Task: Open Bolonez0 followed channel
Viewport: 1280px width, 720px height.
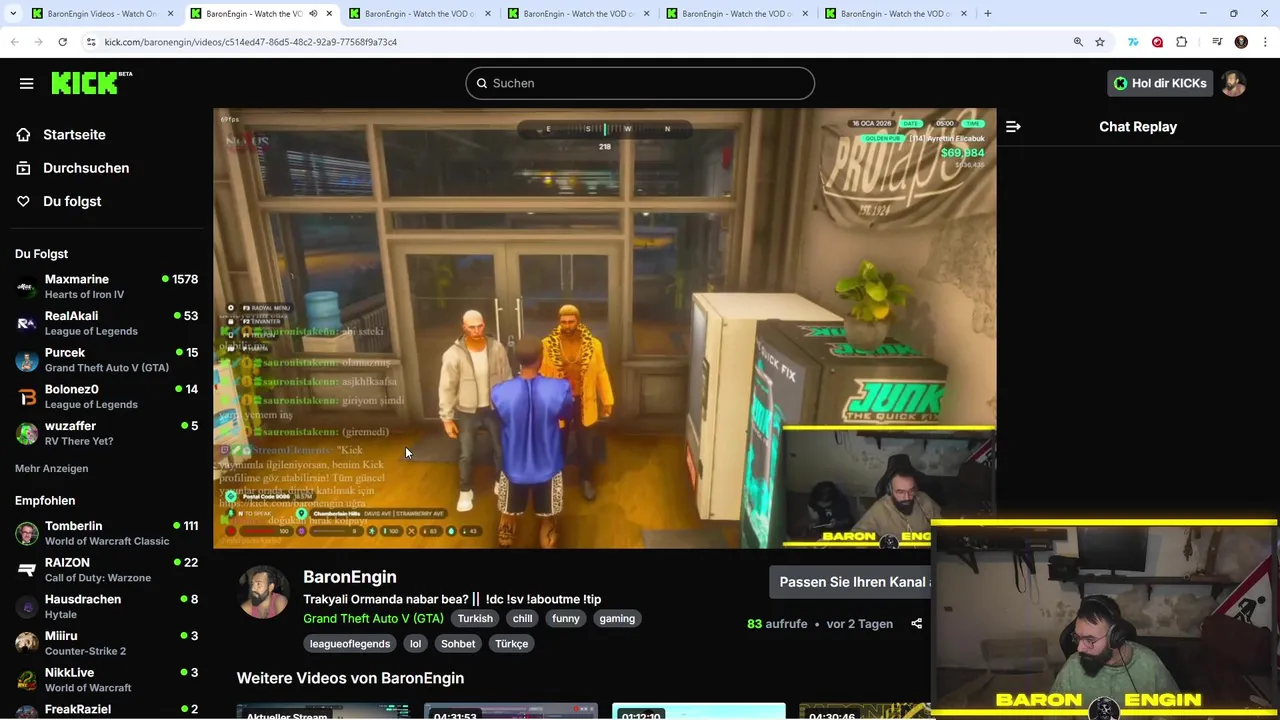Action: 106,396
